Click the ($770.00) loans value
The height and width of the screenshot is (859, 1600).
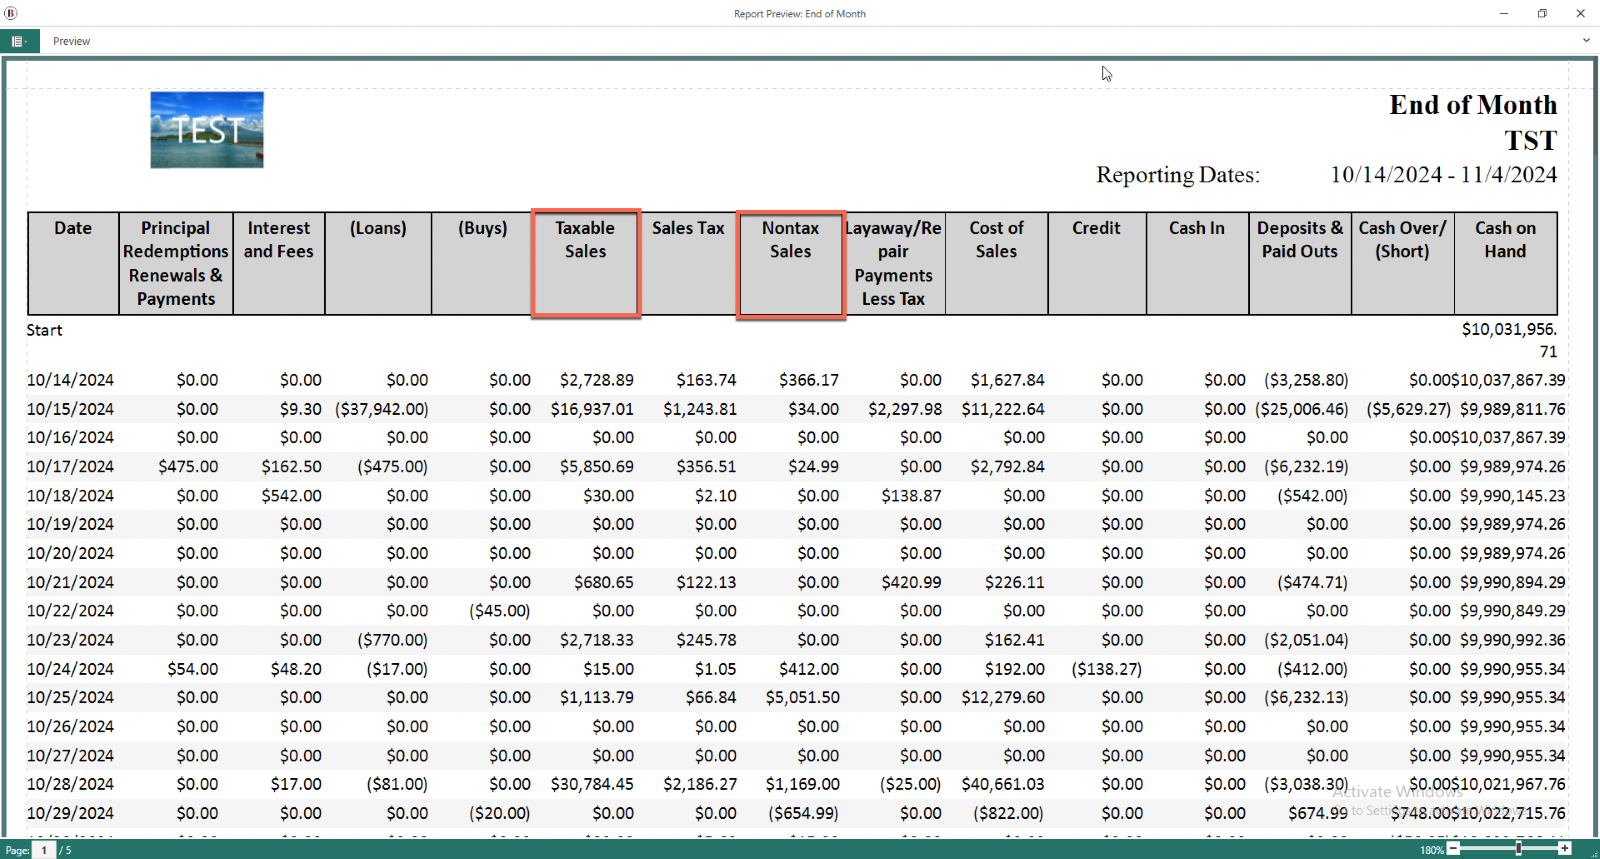393,639
